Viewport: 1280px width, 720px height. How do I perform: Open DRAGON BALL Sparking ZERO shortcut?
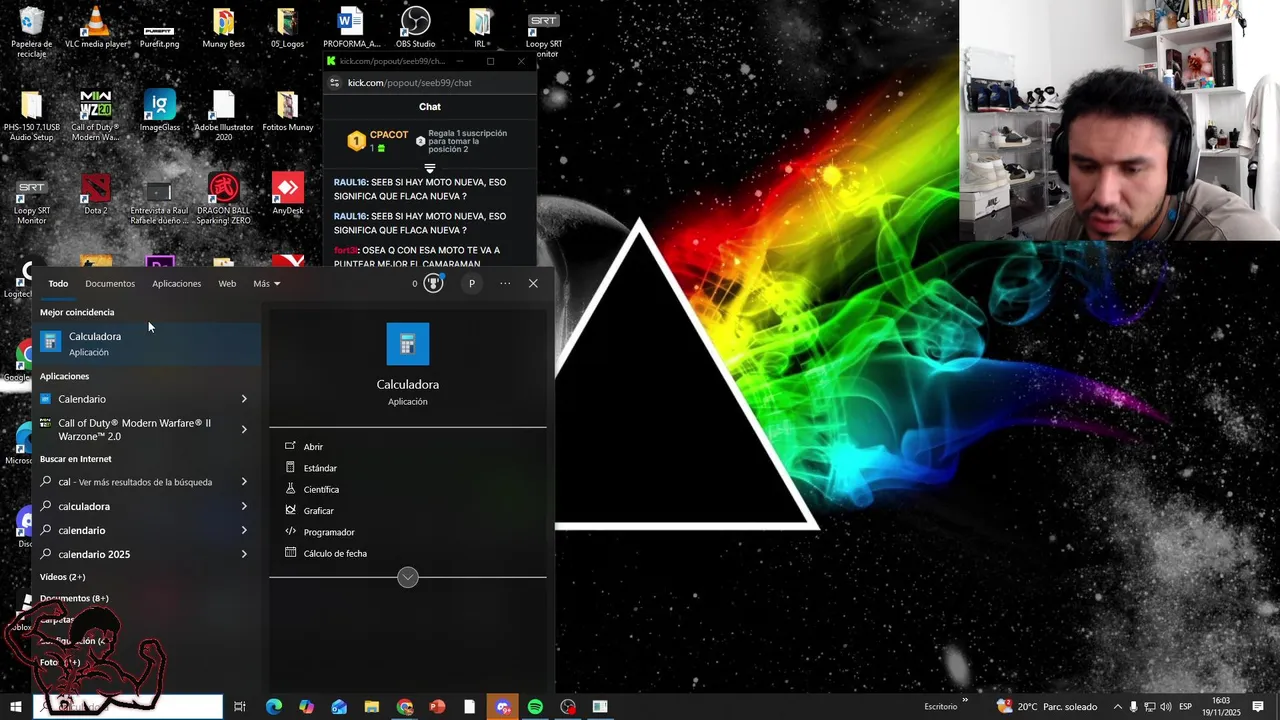[x=224, y=199]
